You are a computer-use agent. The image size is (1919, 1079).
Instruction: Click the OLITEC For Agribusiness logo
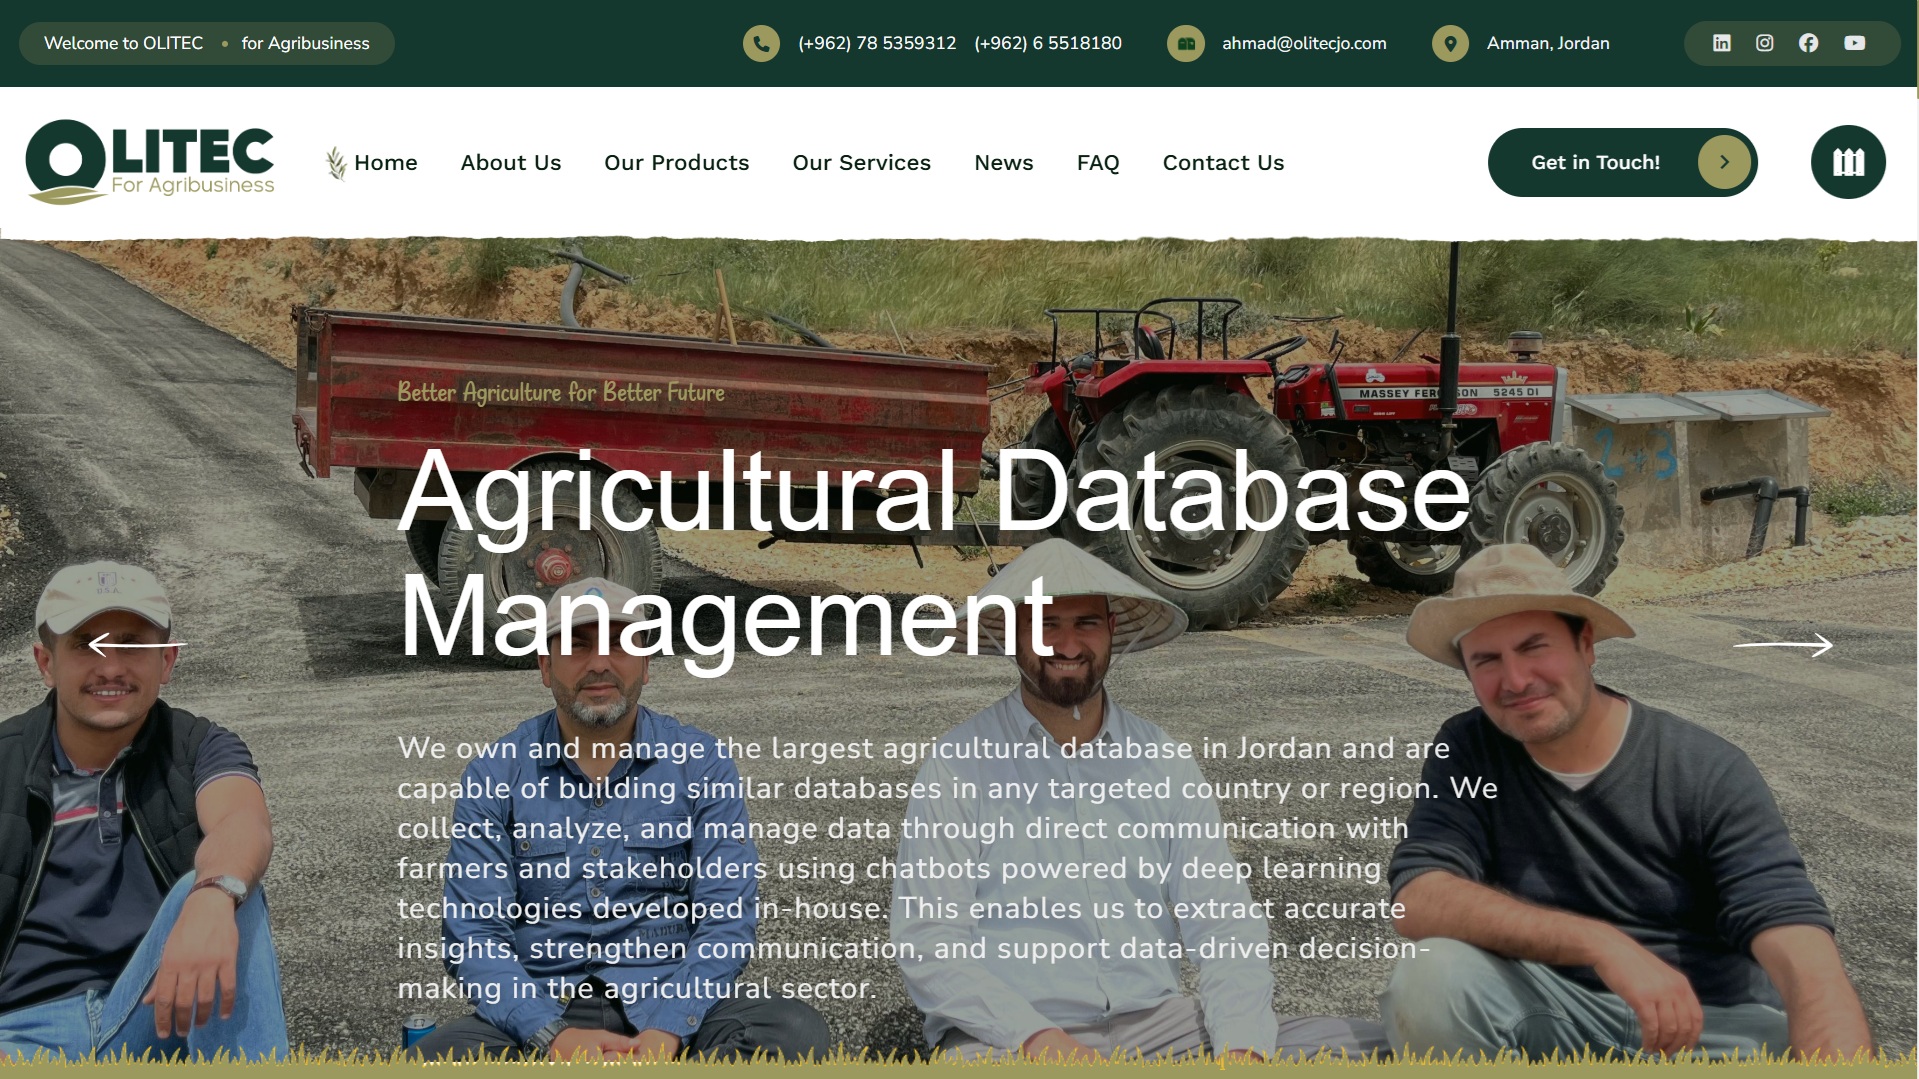[x=150, y=162]
